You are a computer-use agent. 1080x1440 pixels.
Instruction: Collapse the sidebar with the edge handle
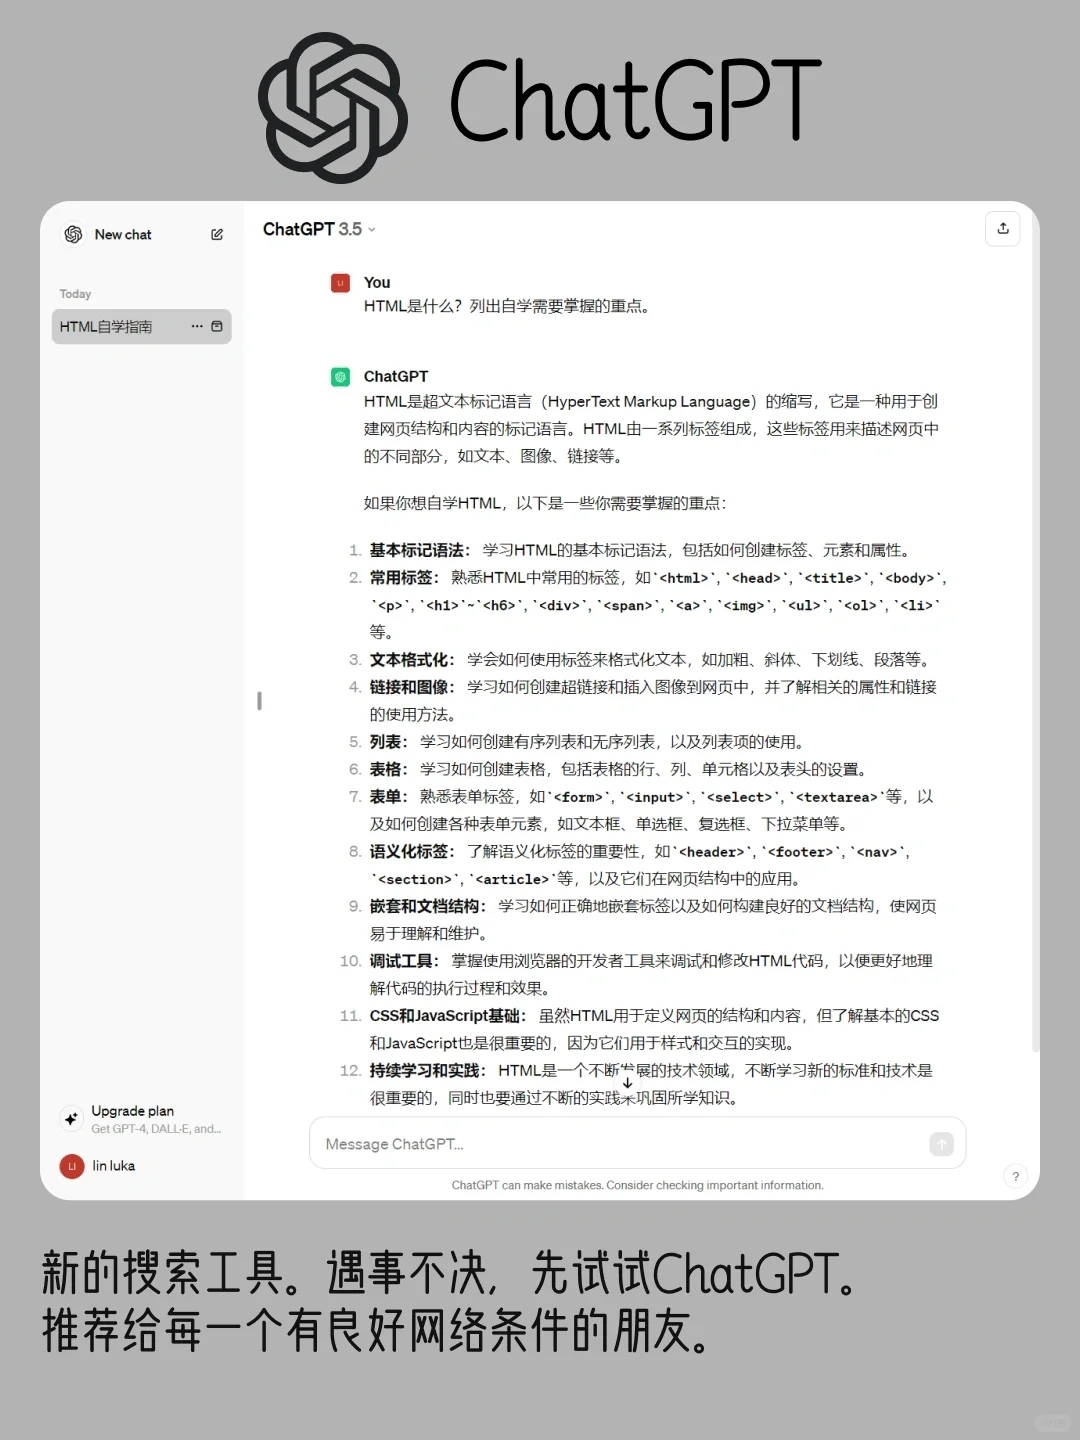(x=259, y=702)
